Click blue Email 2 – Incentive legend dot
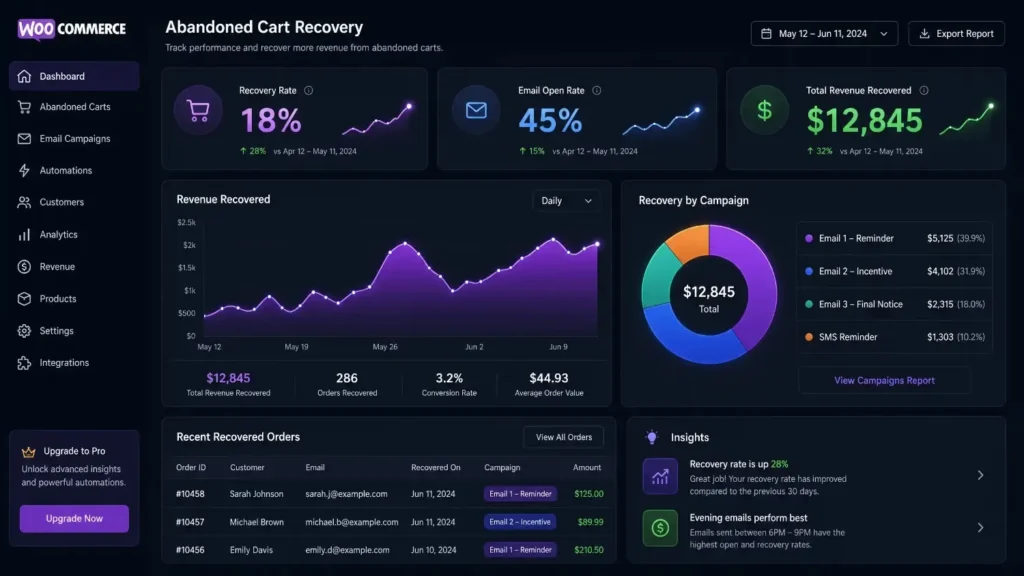This screenshot has width=1024, height=576. 809,271
